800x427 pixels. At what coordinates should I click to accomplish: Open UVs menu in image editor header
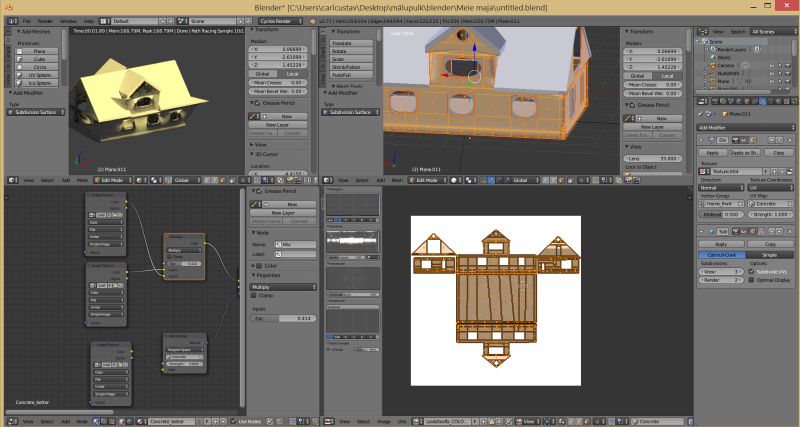coord(402,421)
